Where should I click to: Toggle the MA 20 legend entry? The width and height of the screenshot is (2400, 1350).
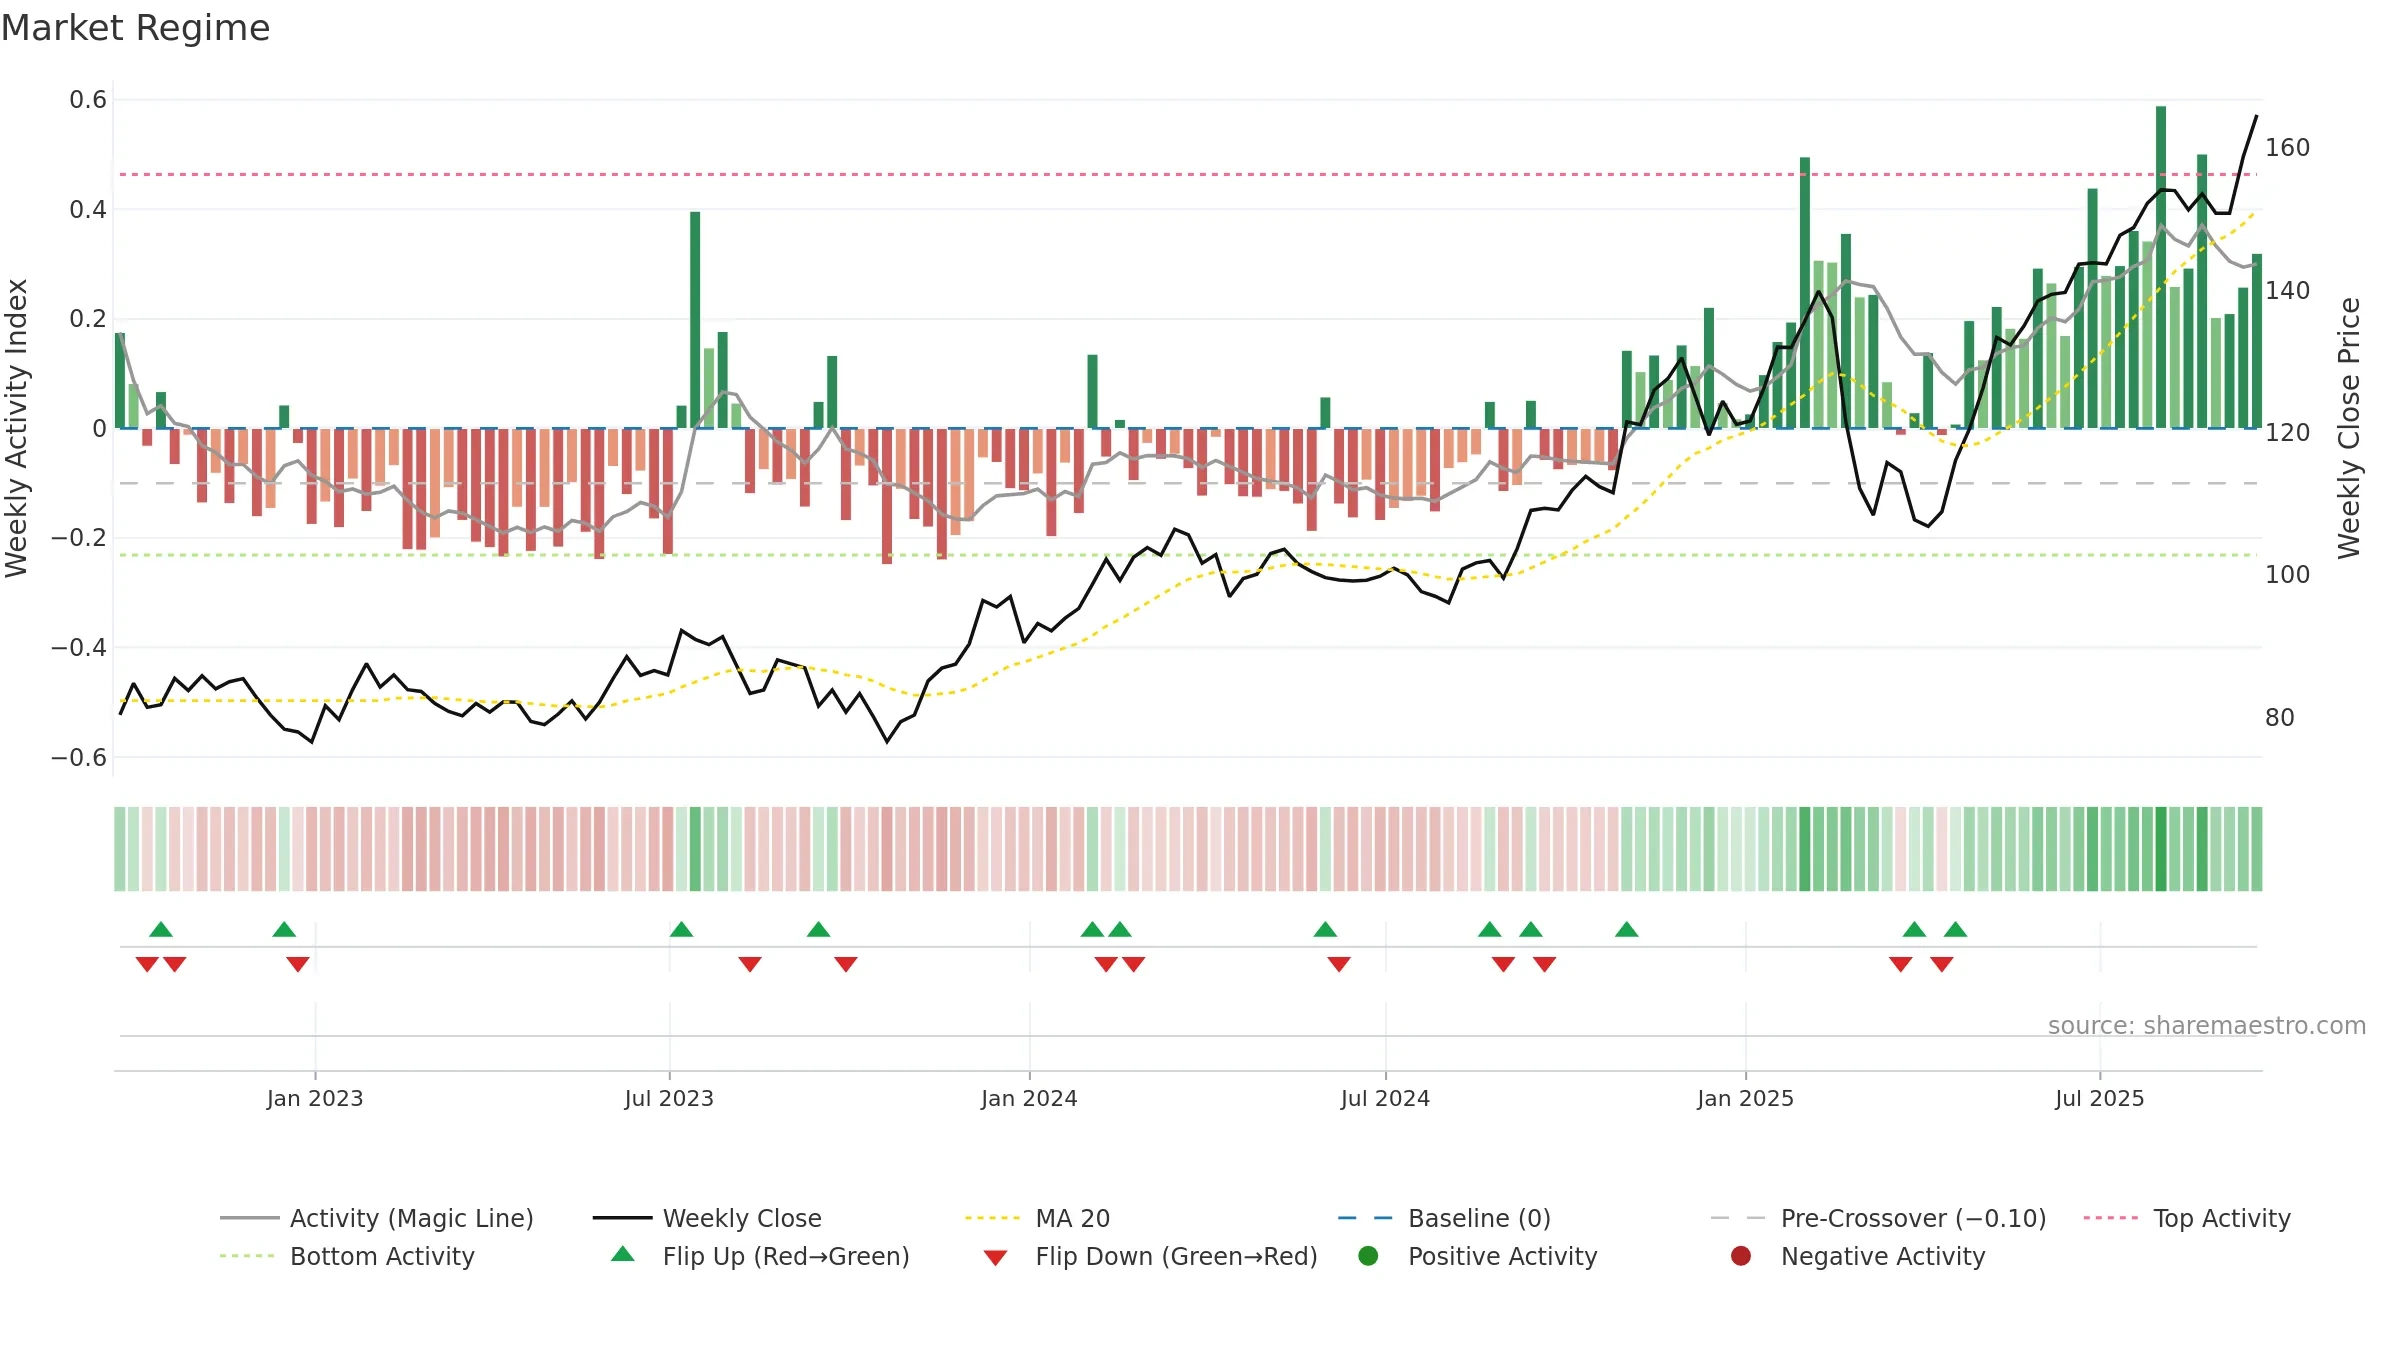[x=1037, y=1218]
